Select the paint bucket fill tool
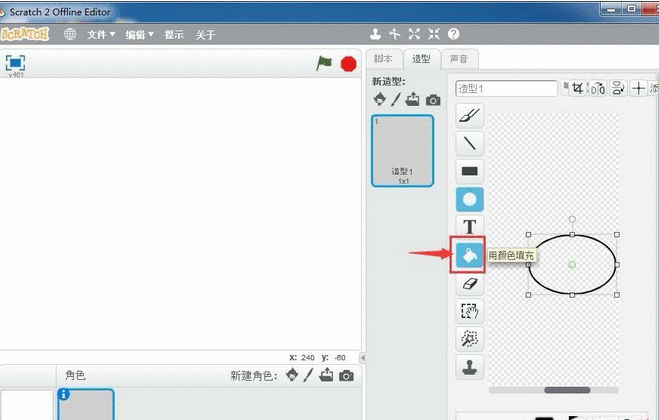Screen dimensions: 659x420 click(x=469, y=256)
